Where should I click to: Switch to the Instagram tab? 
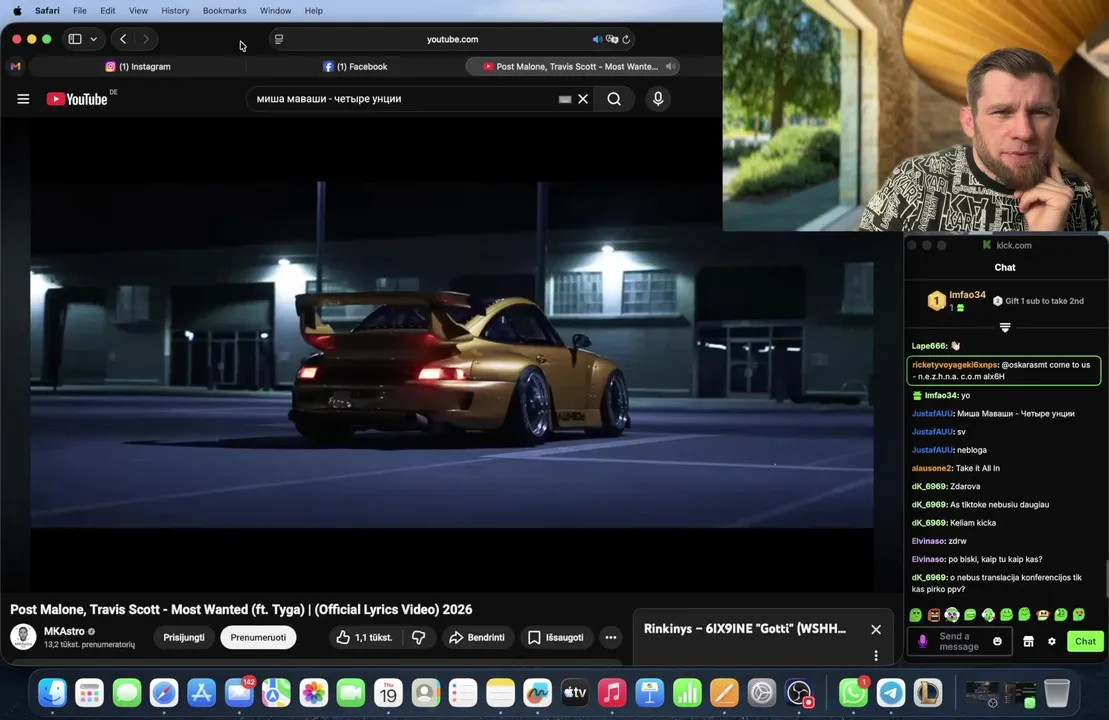[x=138, y=66]
